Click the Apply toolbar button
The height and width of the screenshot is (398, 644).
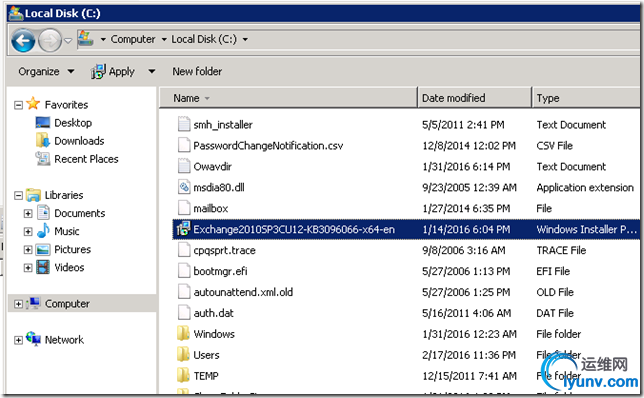pos(113,71)
